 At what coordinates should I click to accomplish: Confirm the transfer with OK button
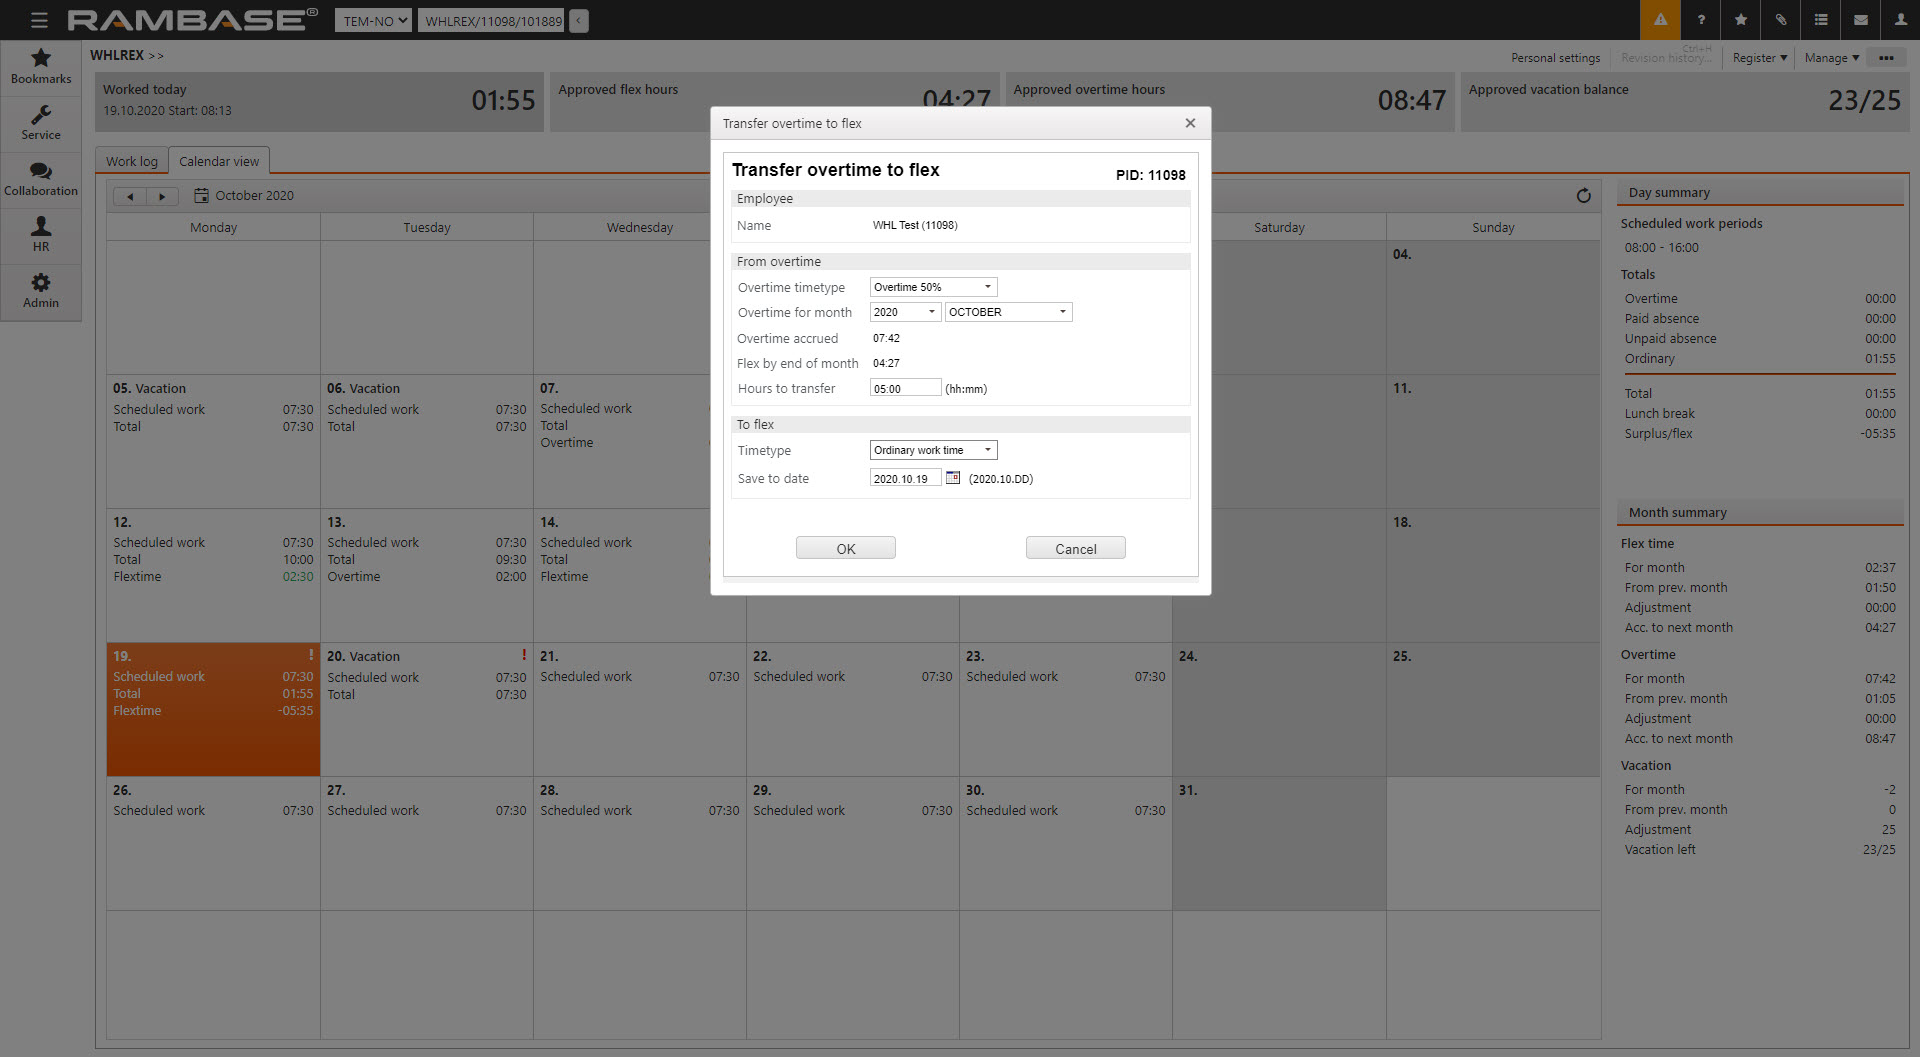tap(845, 548)
